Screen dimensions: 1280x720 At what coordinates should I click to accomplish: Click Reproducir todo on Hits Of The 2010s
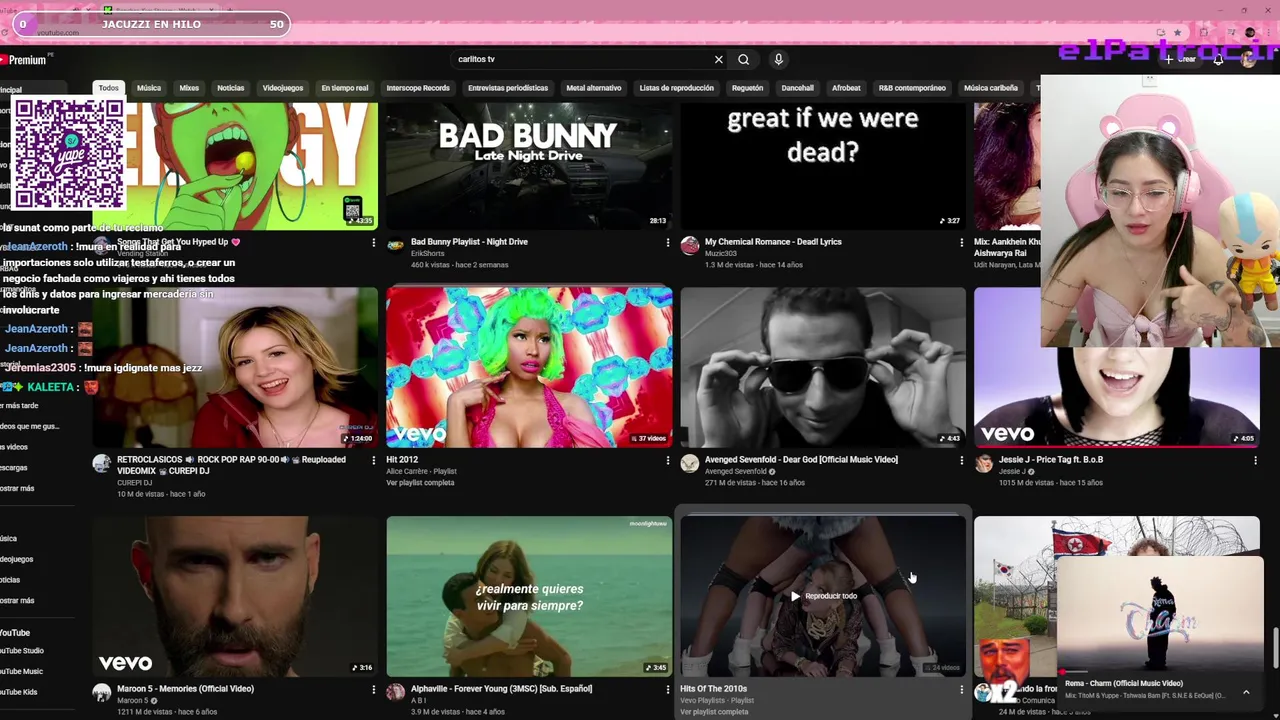point(823,596)
